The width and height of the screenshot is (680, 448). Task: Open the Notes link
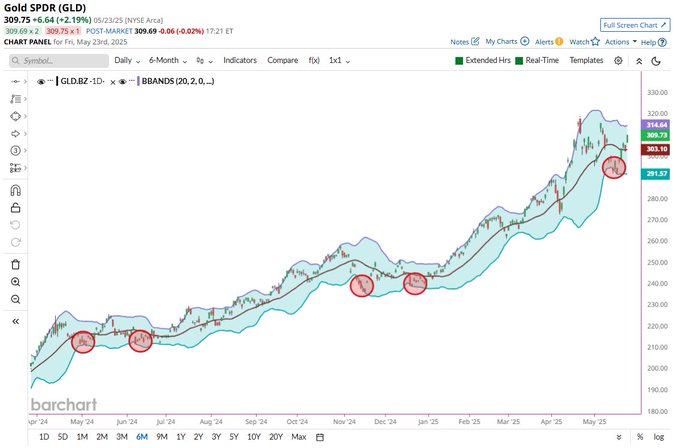click(x=464, y=42)
